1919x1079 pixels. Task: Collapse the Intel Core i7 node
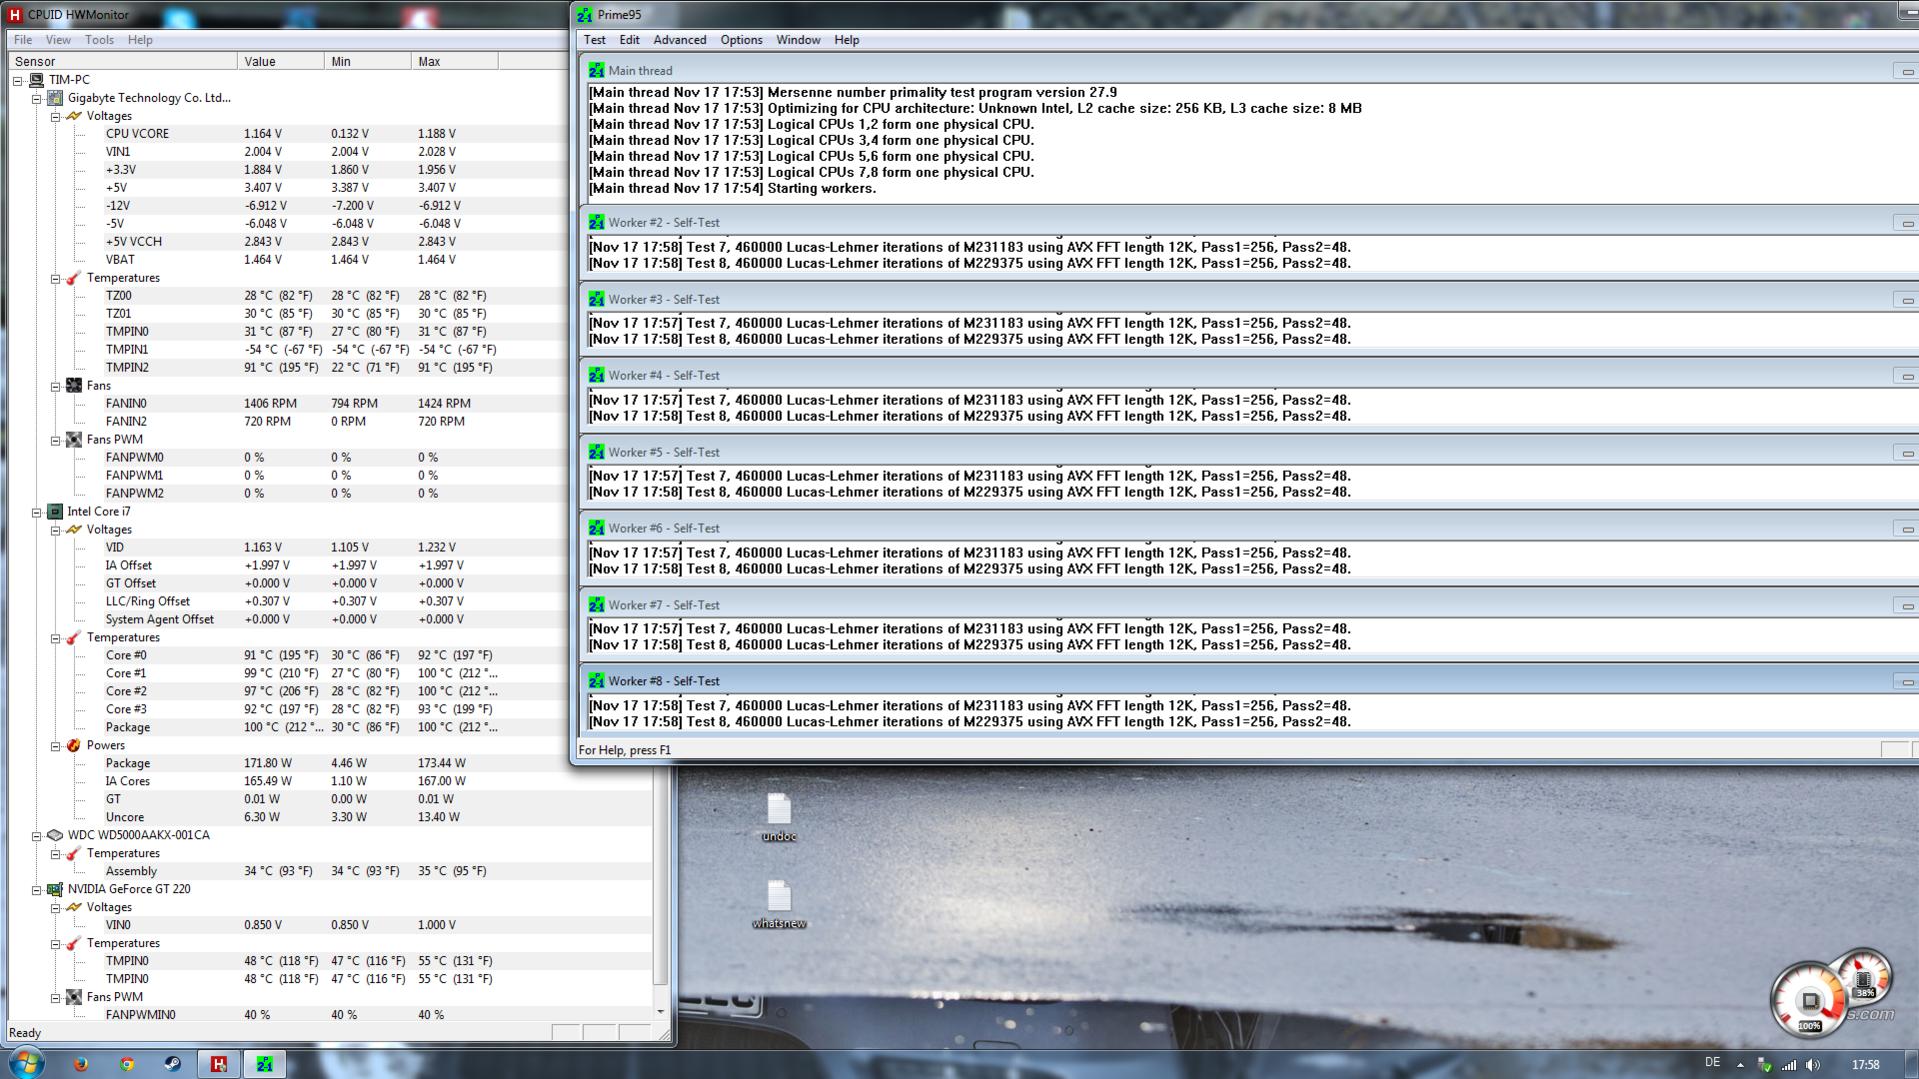coord(37,512)
